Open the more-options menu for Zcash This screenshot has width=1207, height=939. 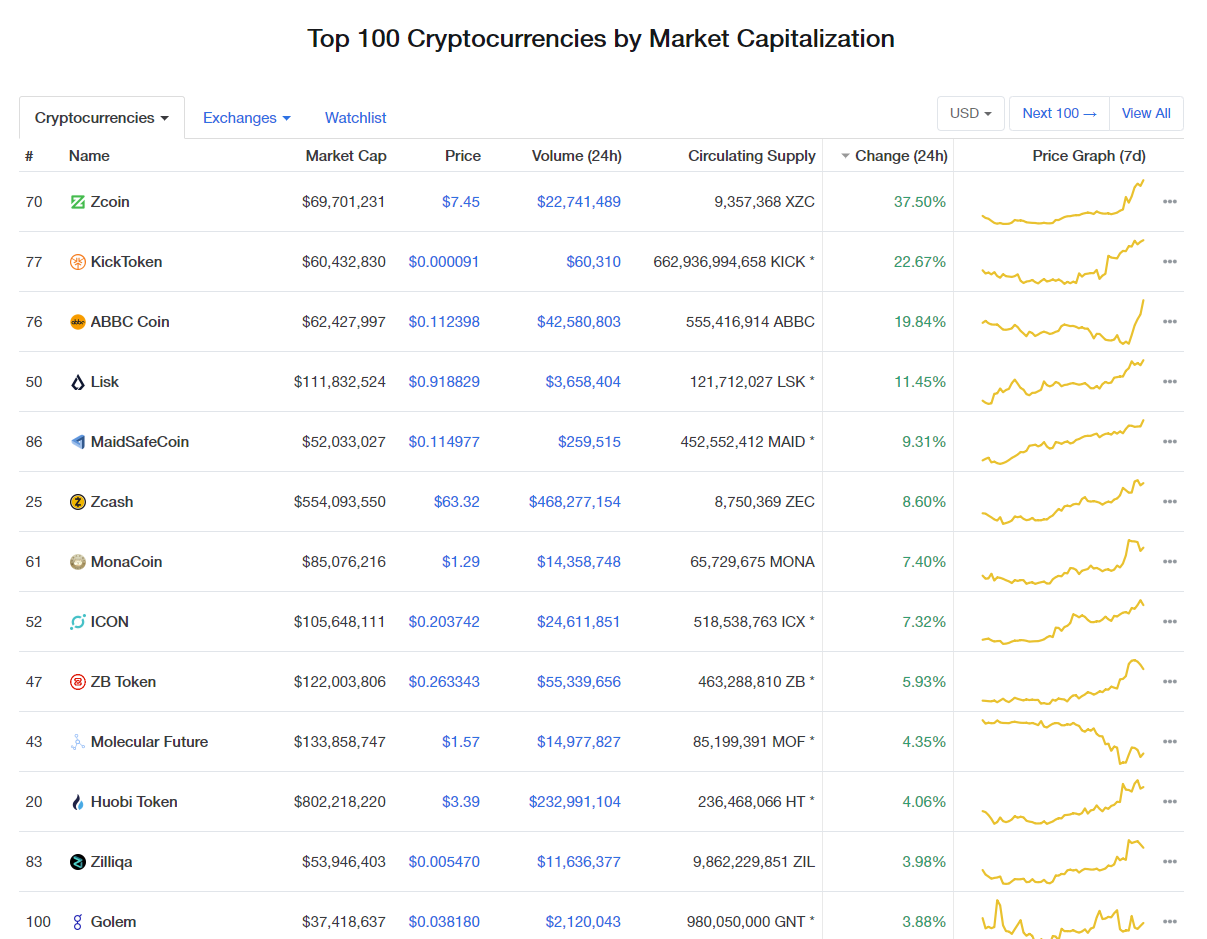[1170, 502]
